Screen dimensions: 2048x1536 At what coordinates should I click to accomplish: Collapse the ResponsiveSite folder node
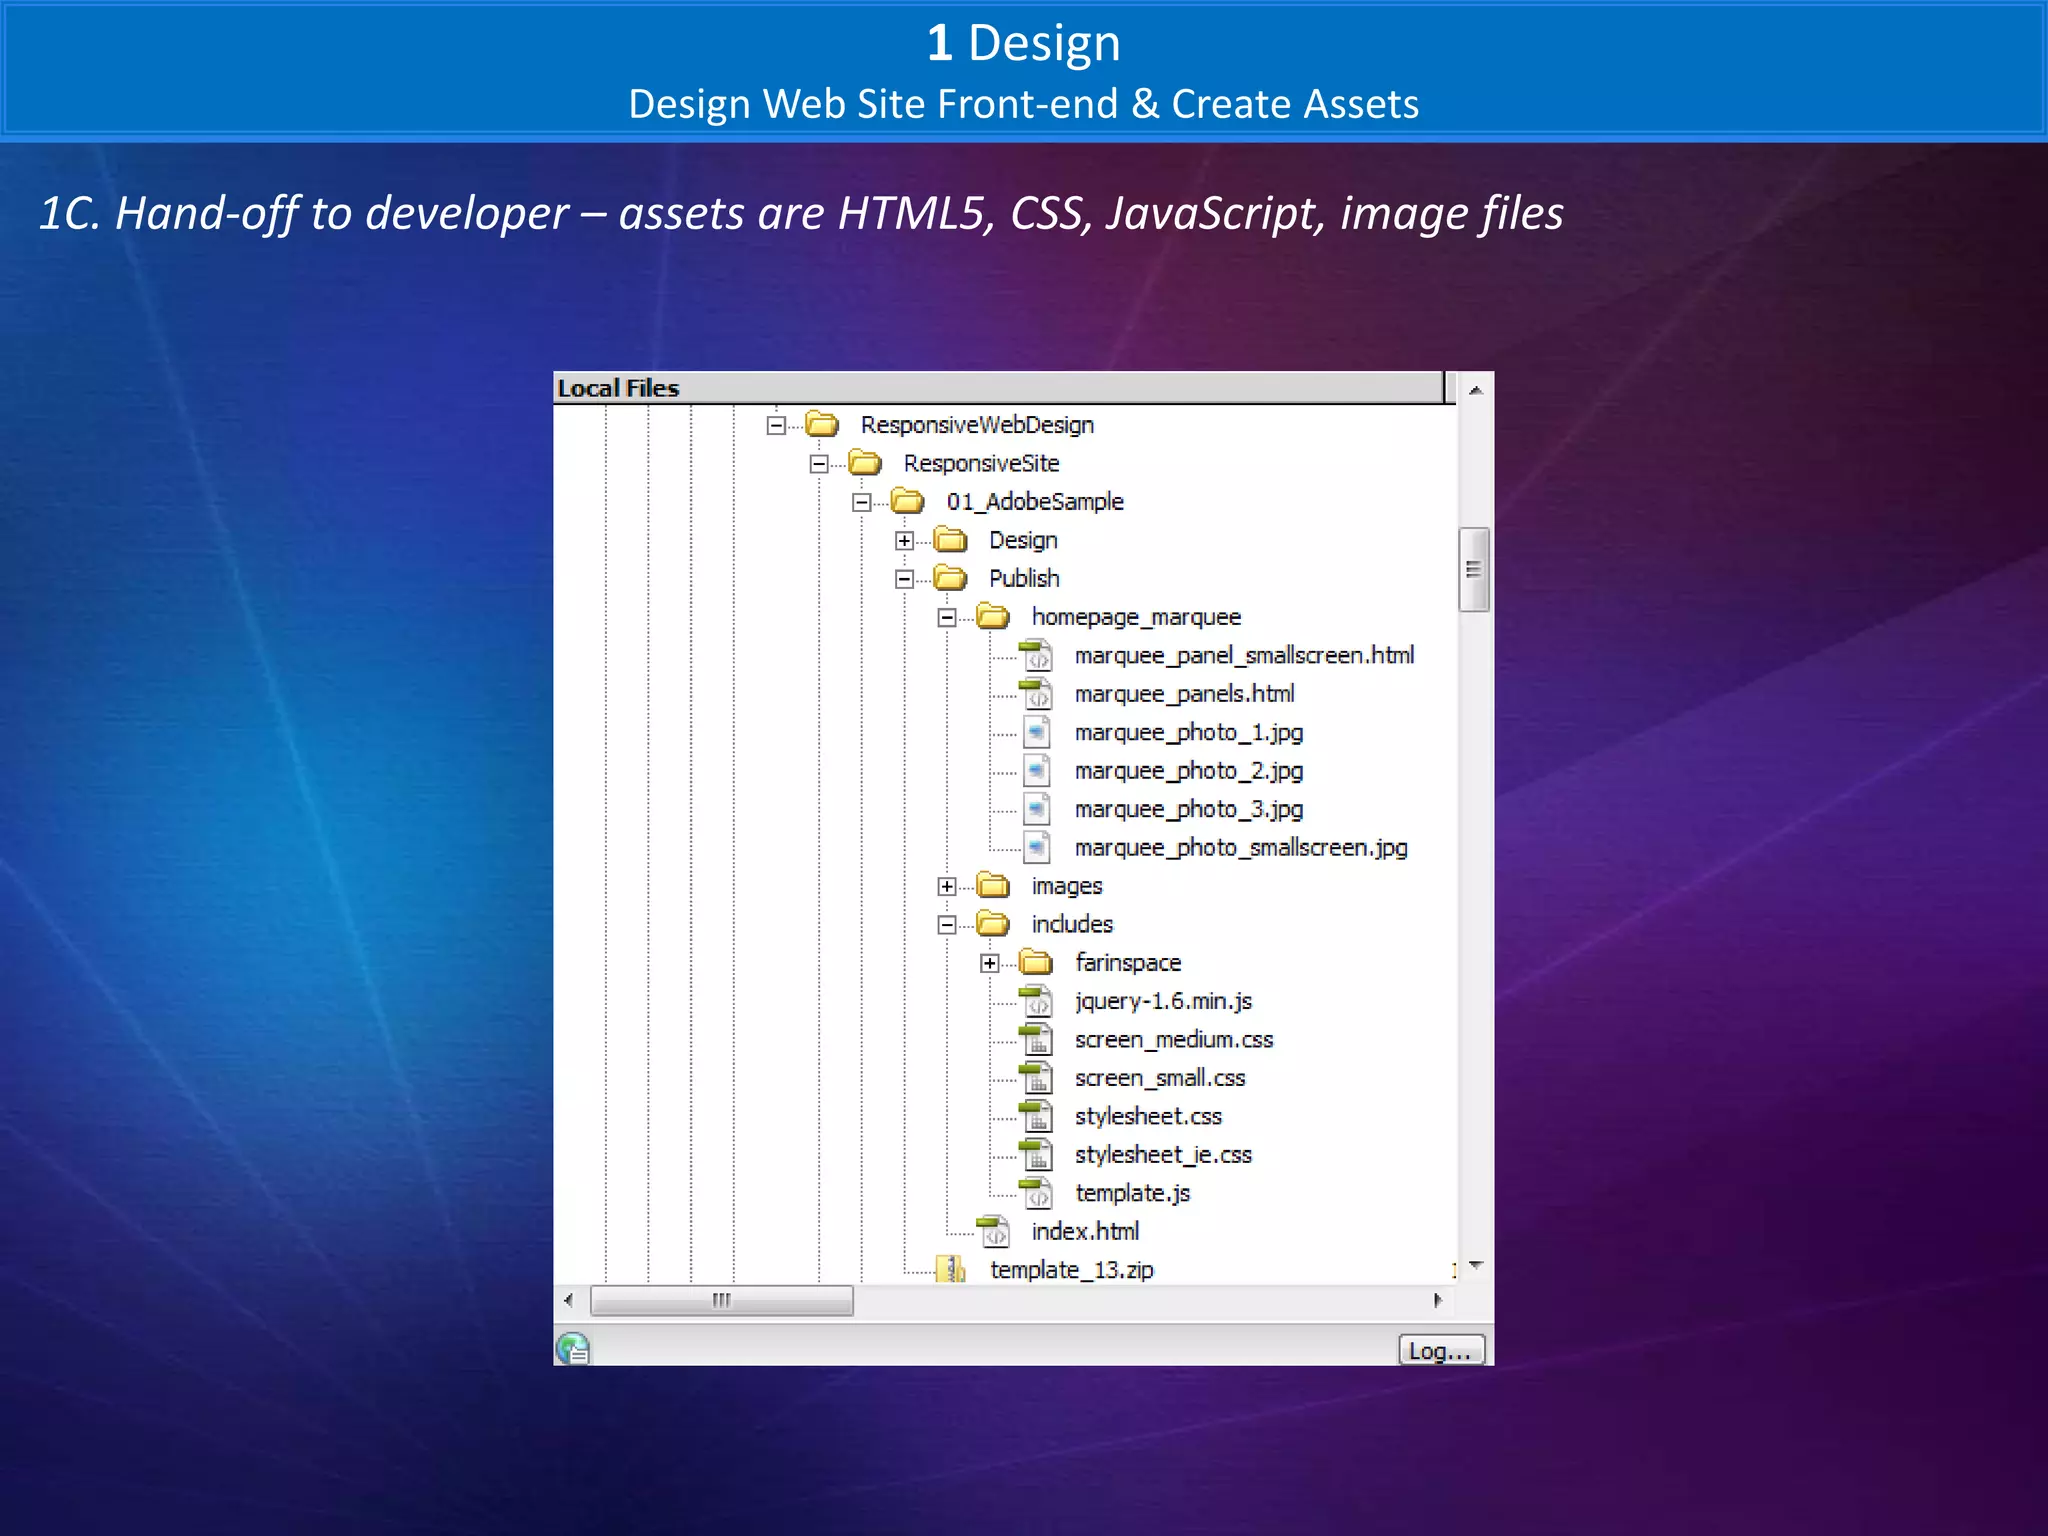point(819,464)
